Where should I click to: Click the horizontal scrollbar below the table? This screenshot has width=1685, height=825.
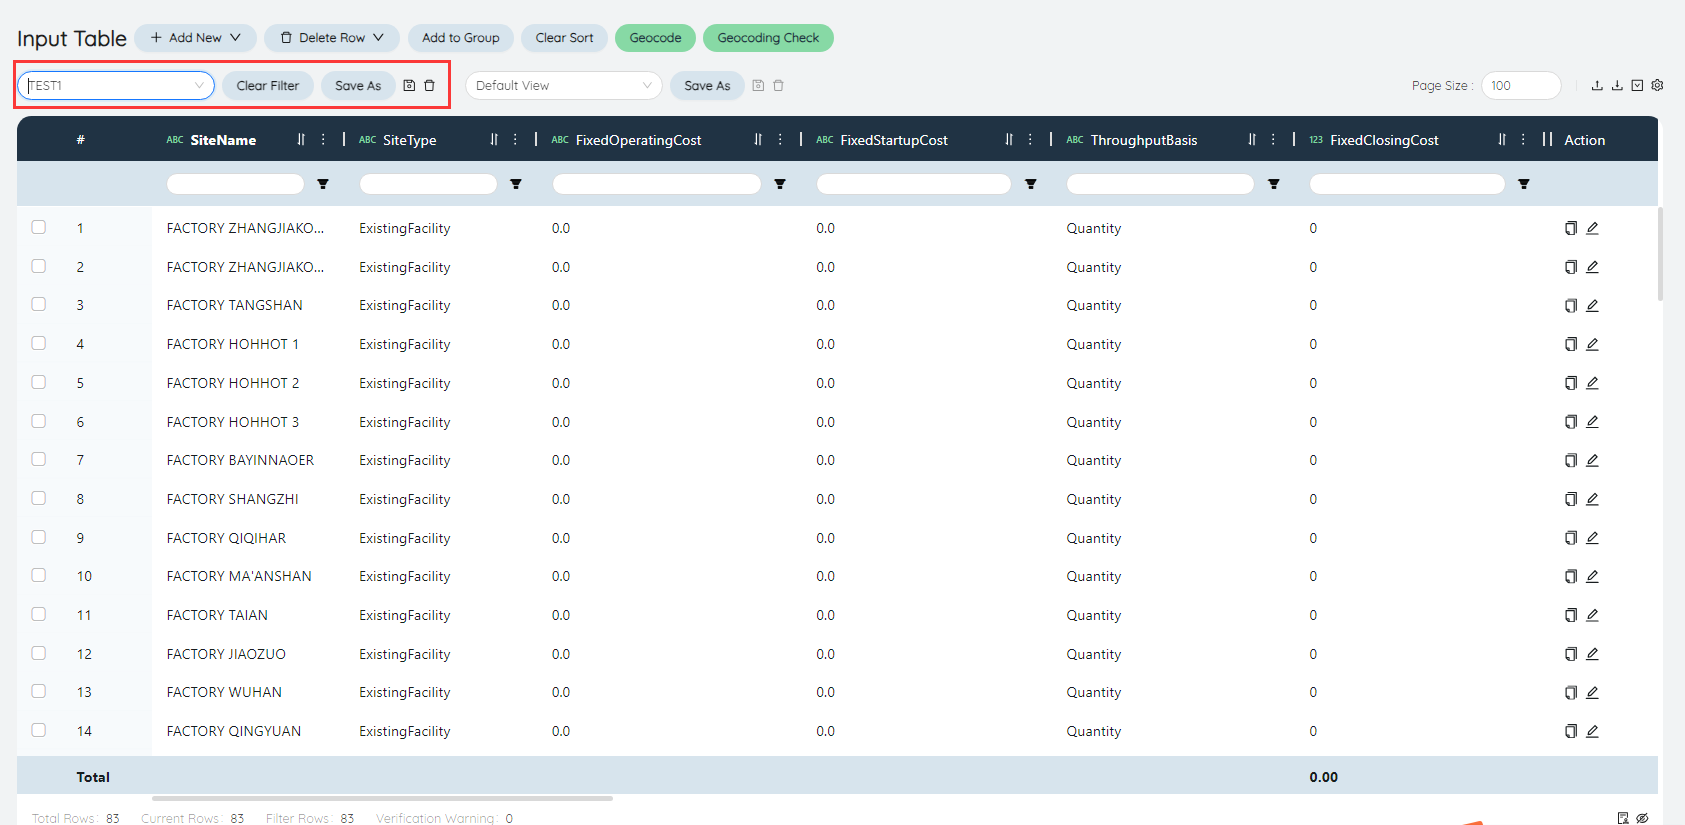point(382,799)
